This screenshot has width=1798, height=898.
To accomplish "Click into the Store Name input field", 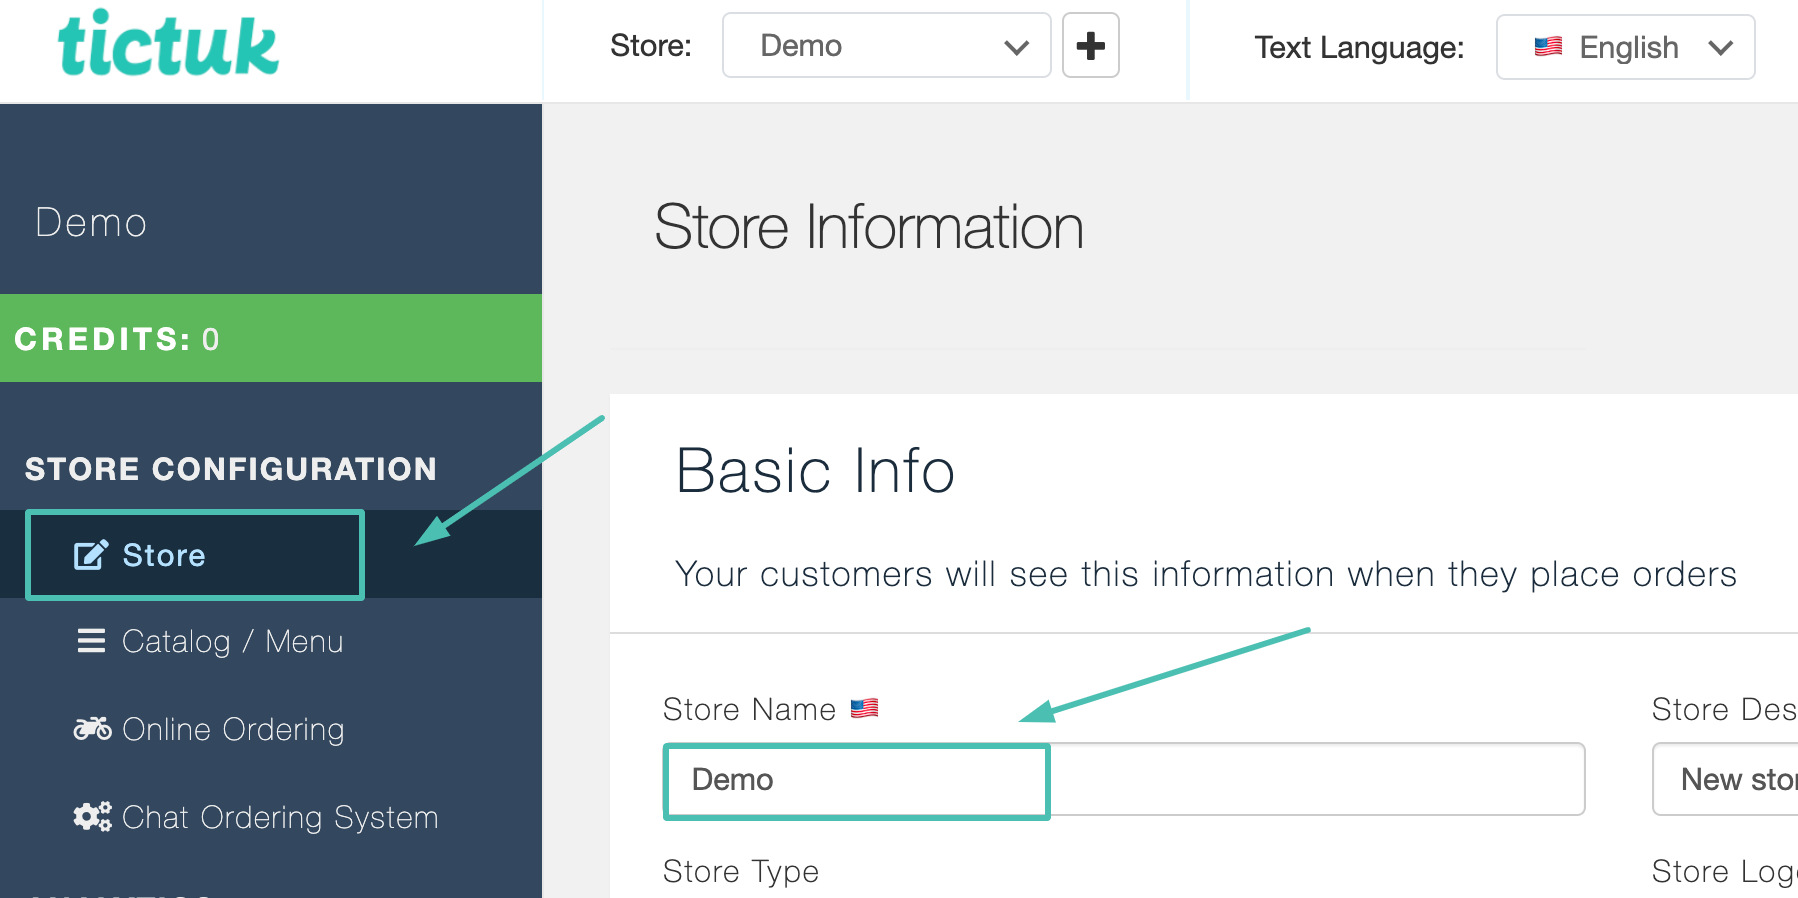I will pos(1124,779).
